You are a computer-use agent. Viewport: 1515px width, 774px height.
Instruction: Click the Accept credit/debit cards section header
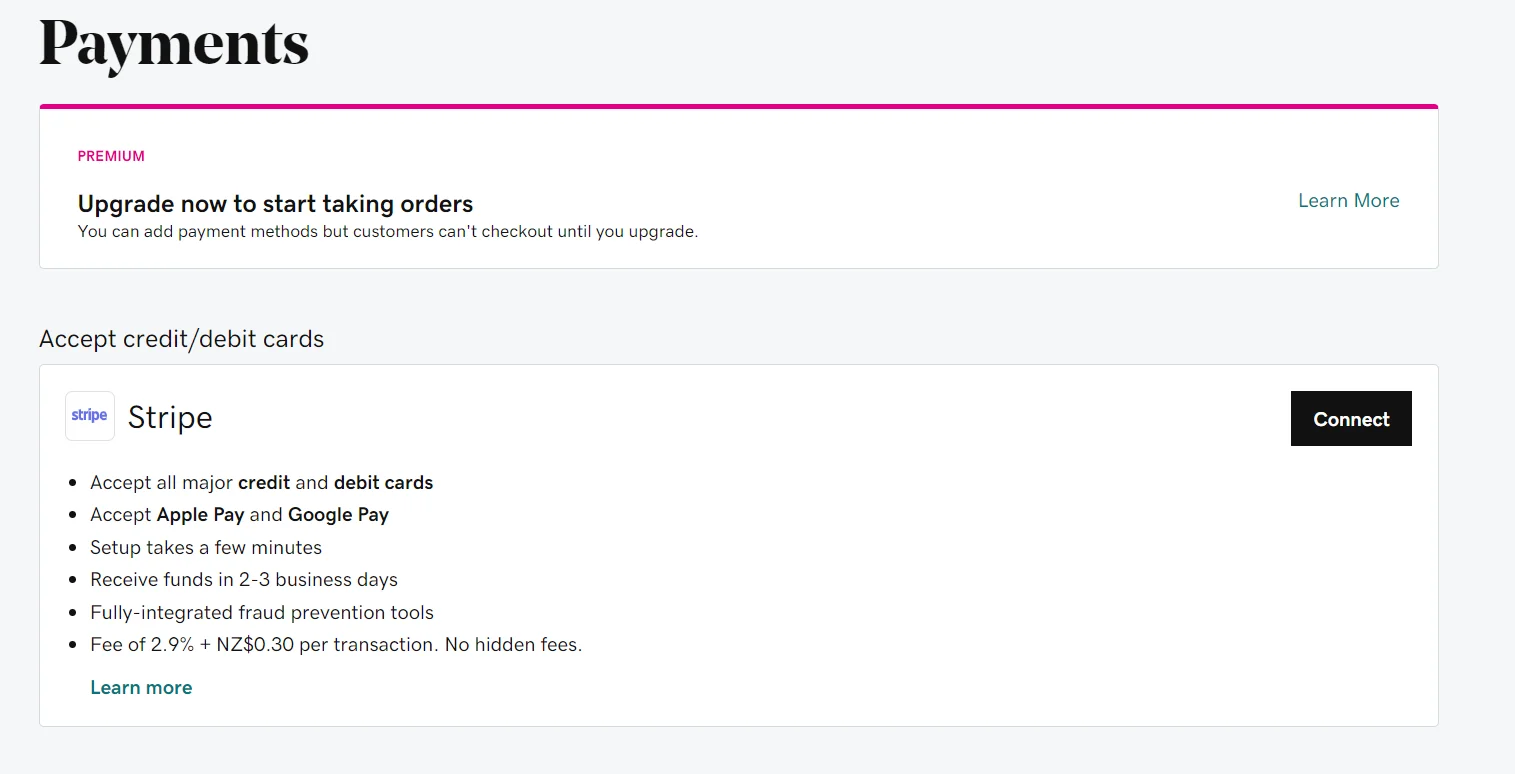(181, 339)
